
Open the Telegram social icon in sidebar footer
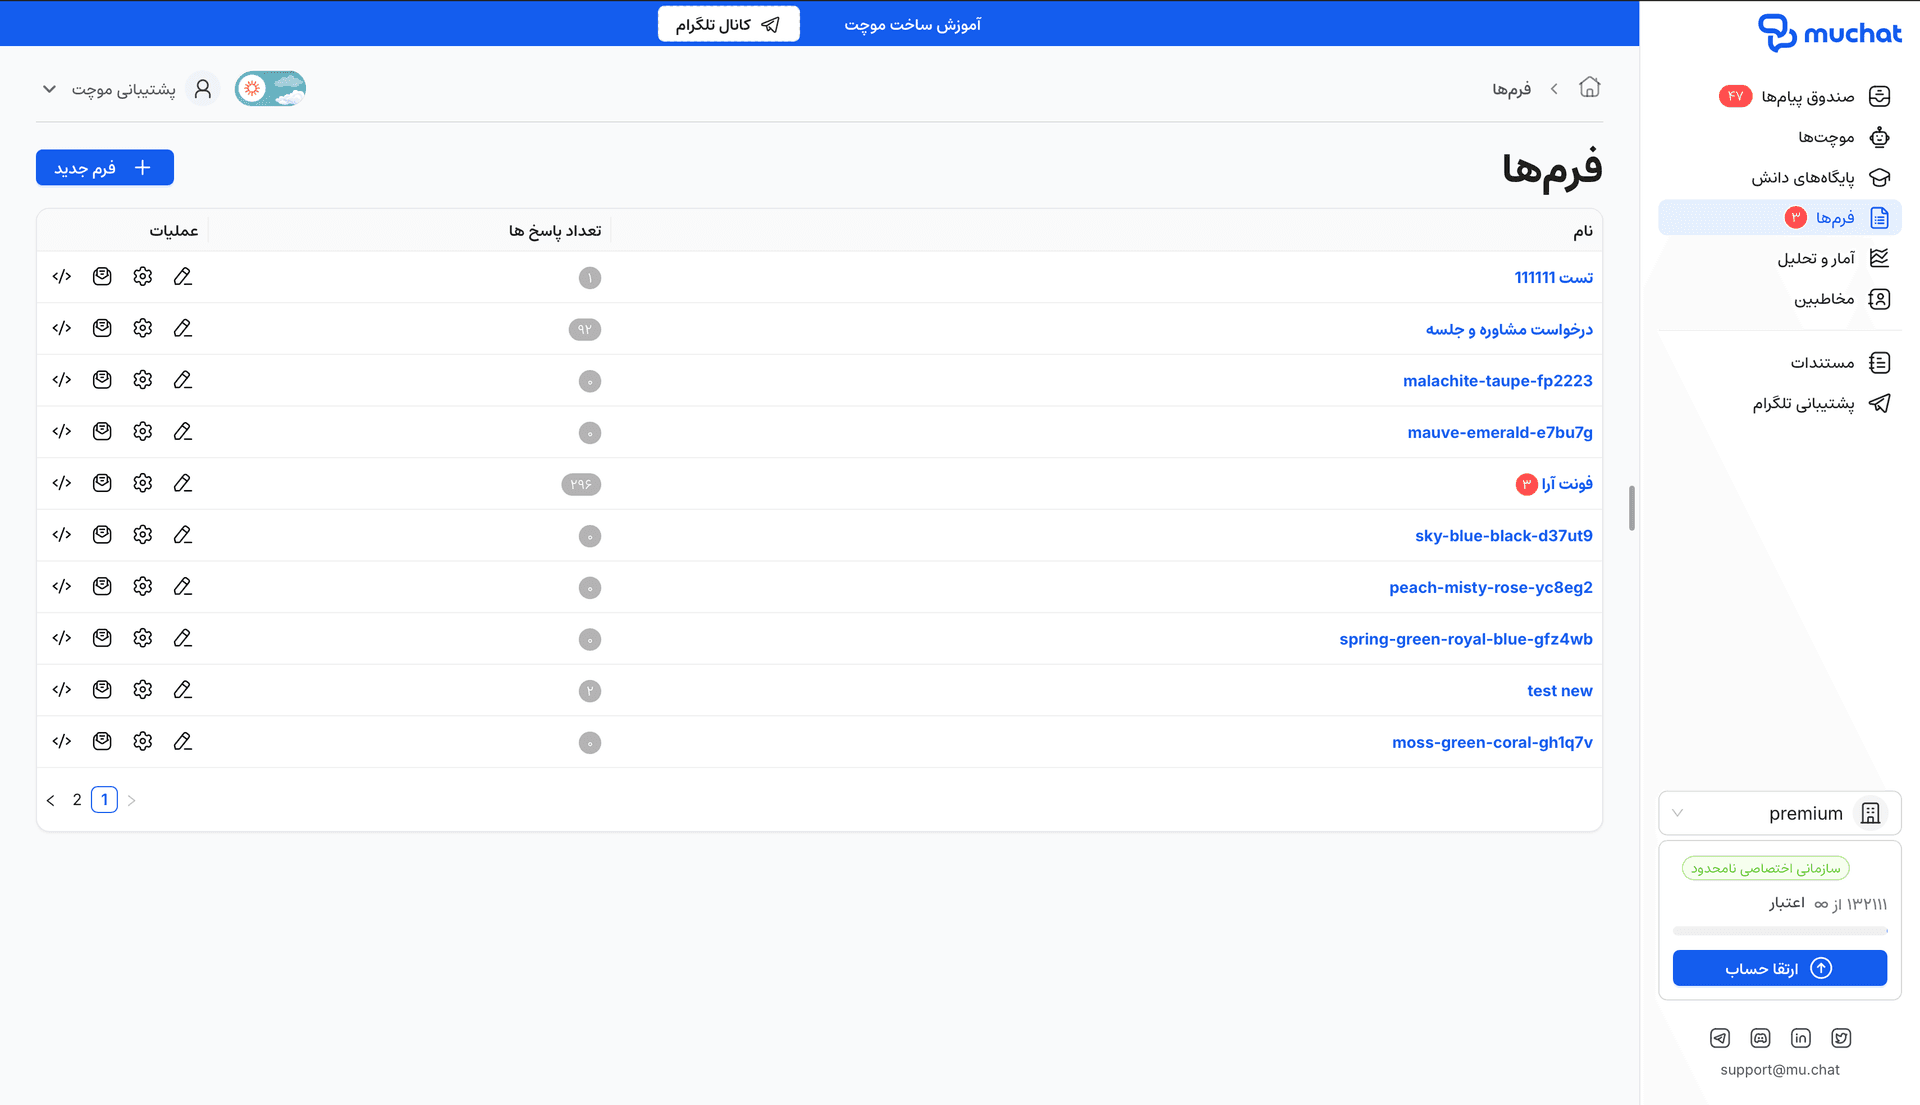pyautogui.click(x=1720, y=1038)
